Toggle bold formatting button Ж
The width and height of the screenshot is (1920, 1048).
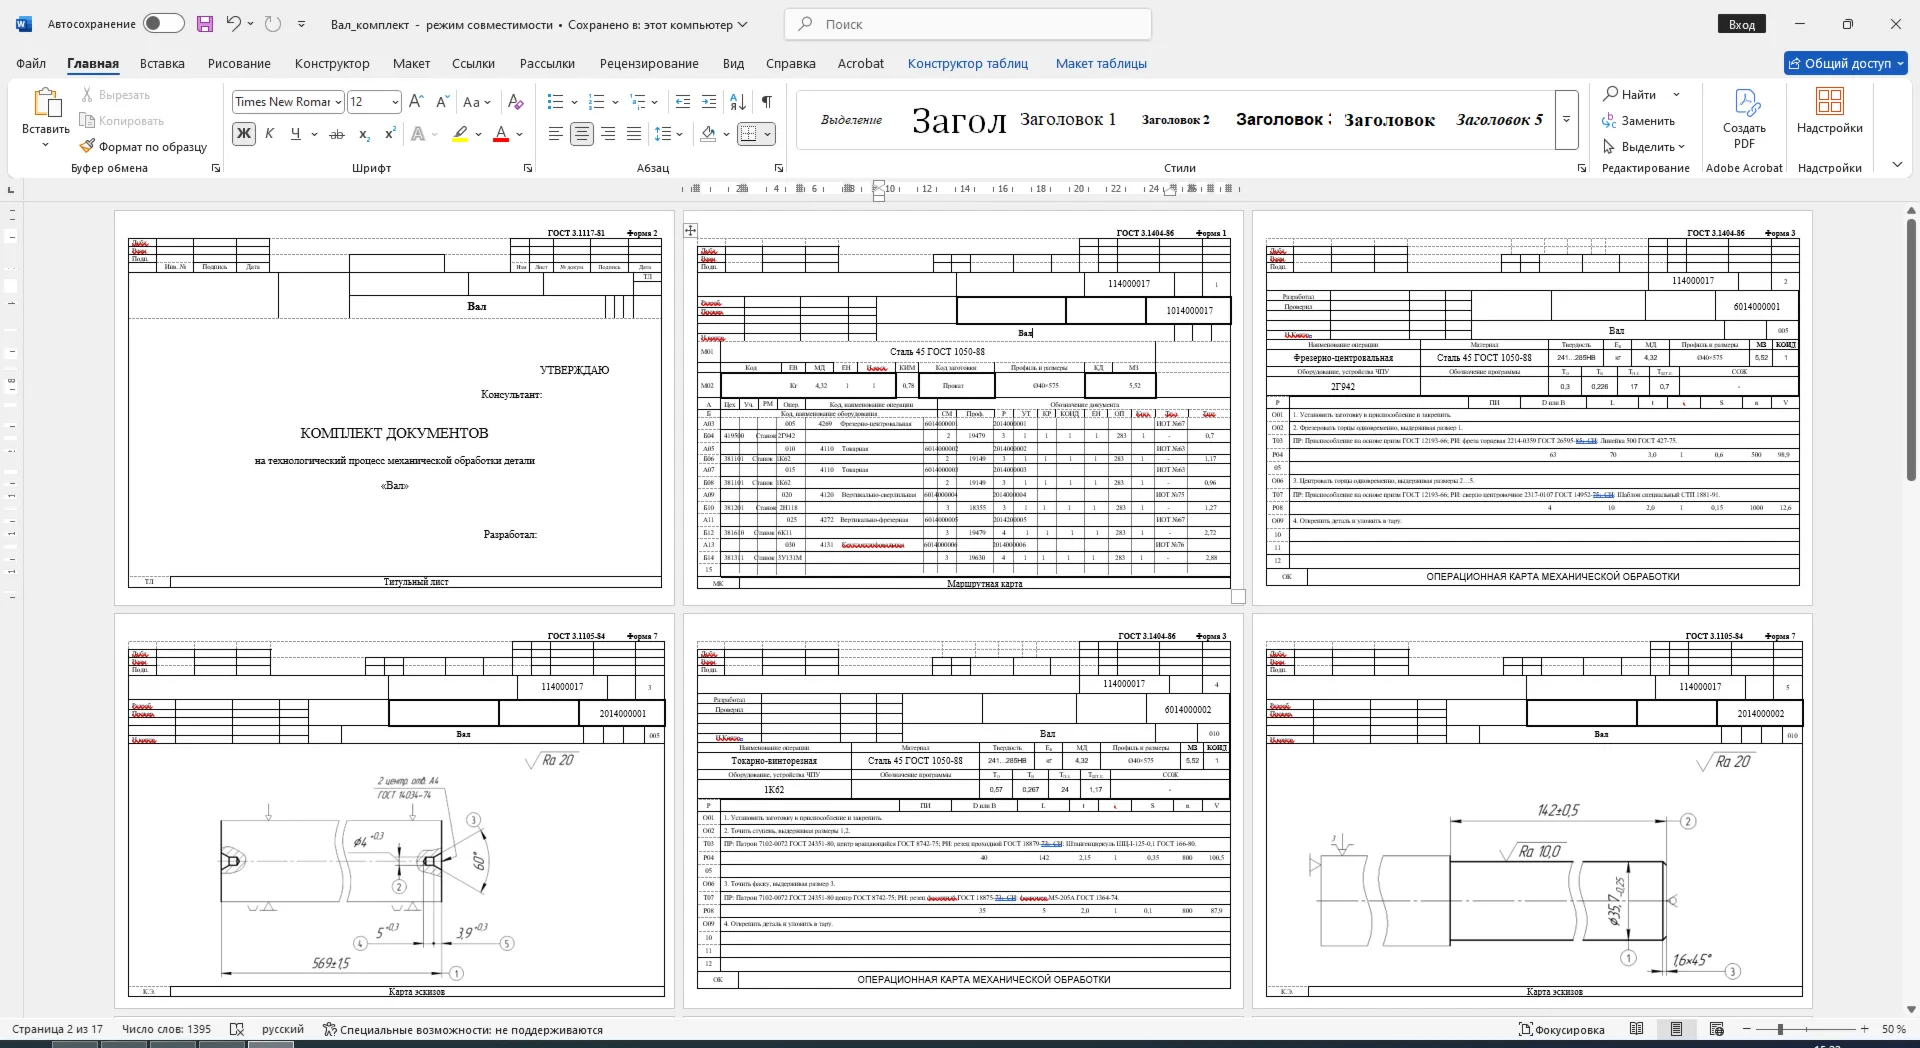tap(244, 134)
